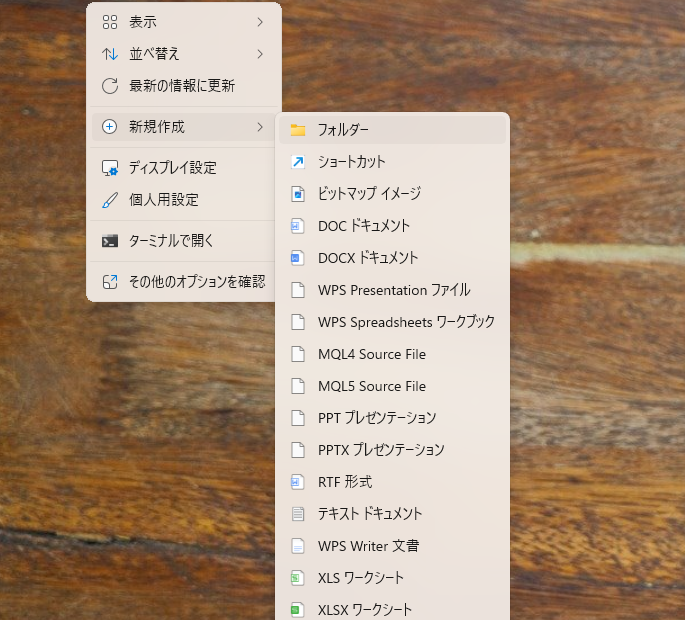Click the WPS Presentation file icon

[x=298, y=290]
